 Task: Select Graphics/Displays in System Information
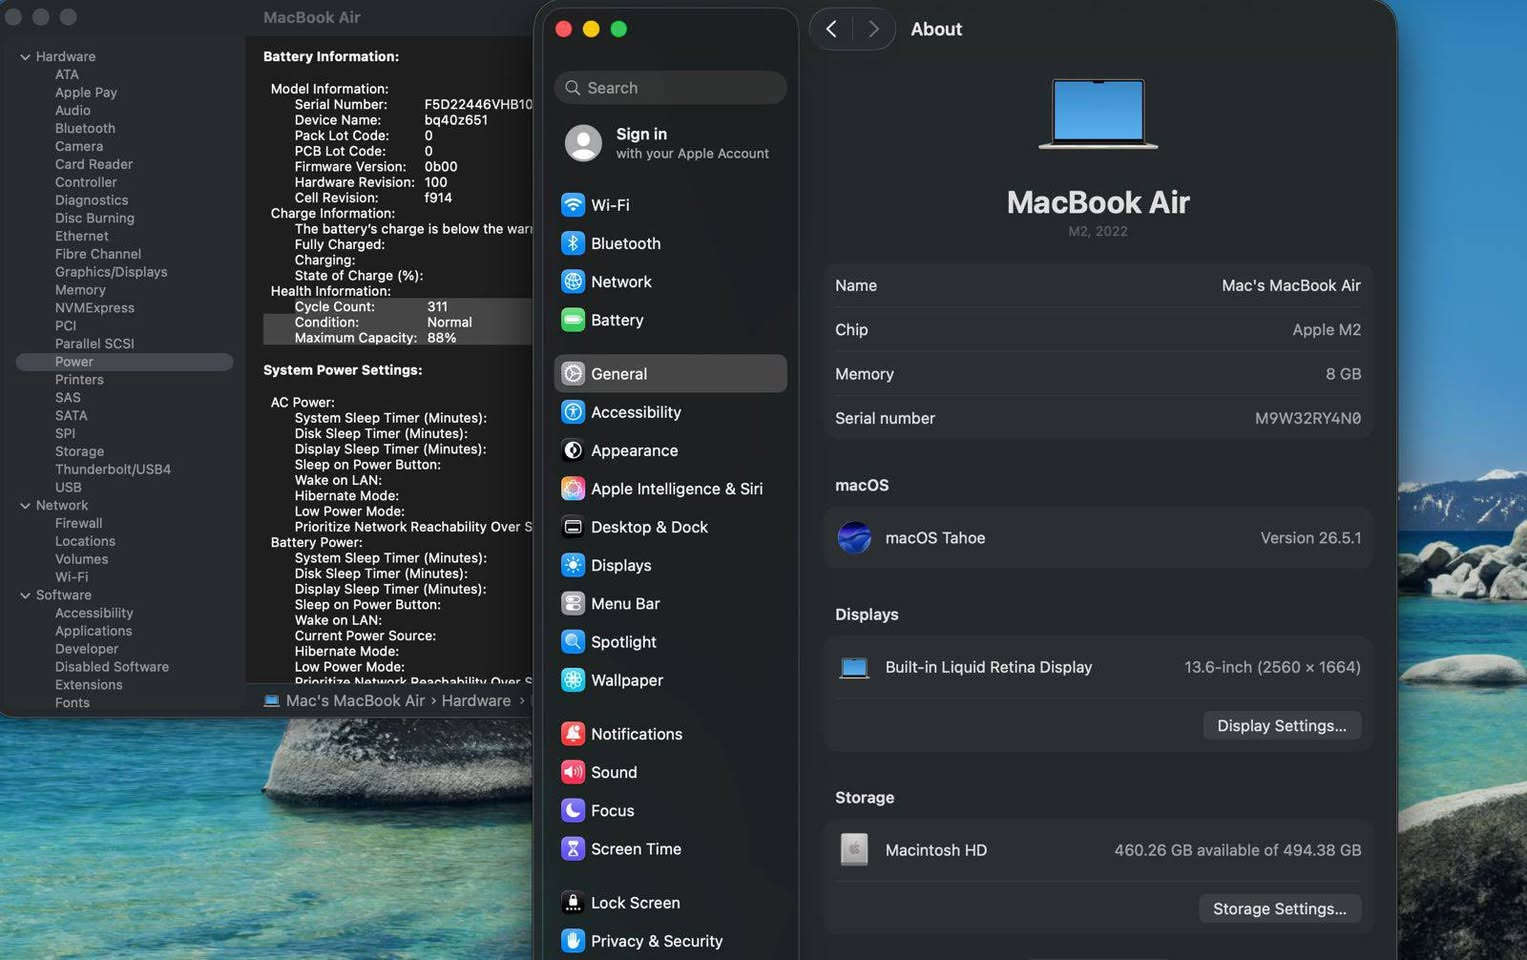(x=111, y=272)
